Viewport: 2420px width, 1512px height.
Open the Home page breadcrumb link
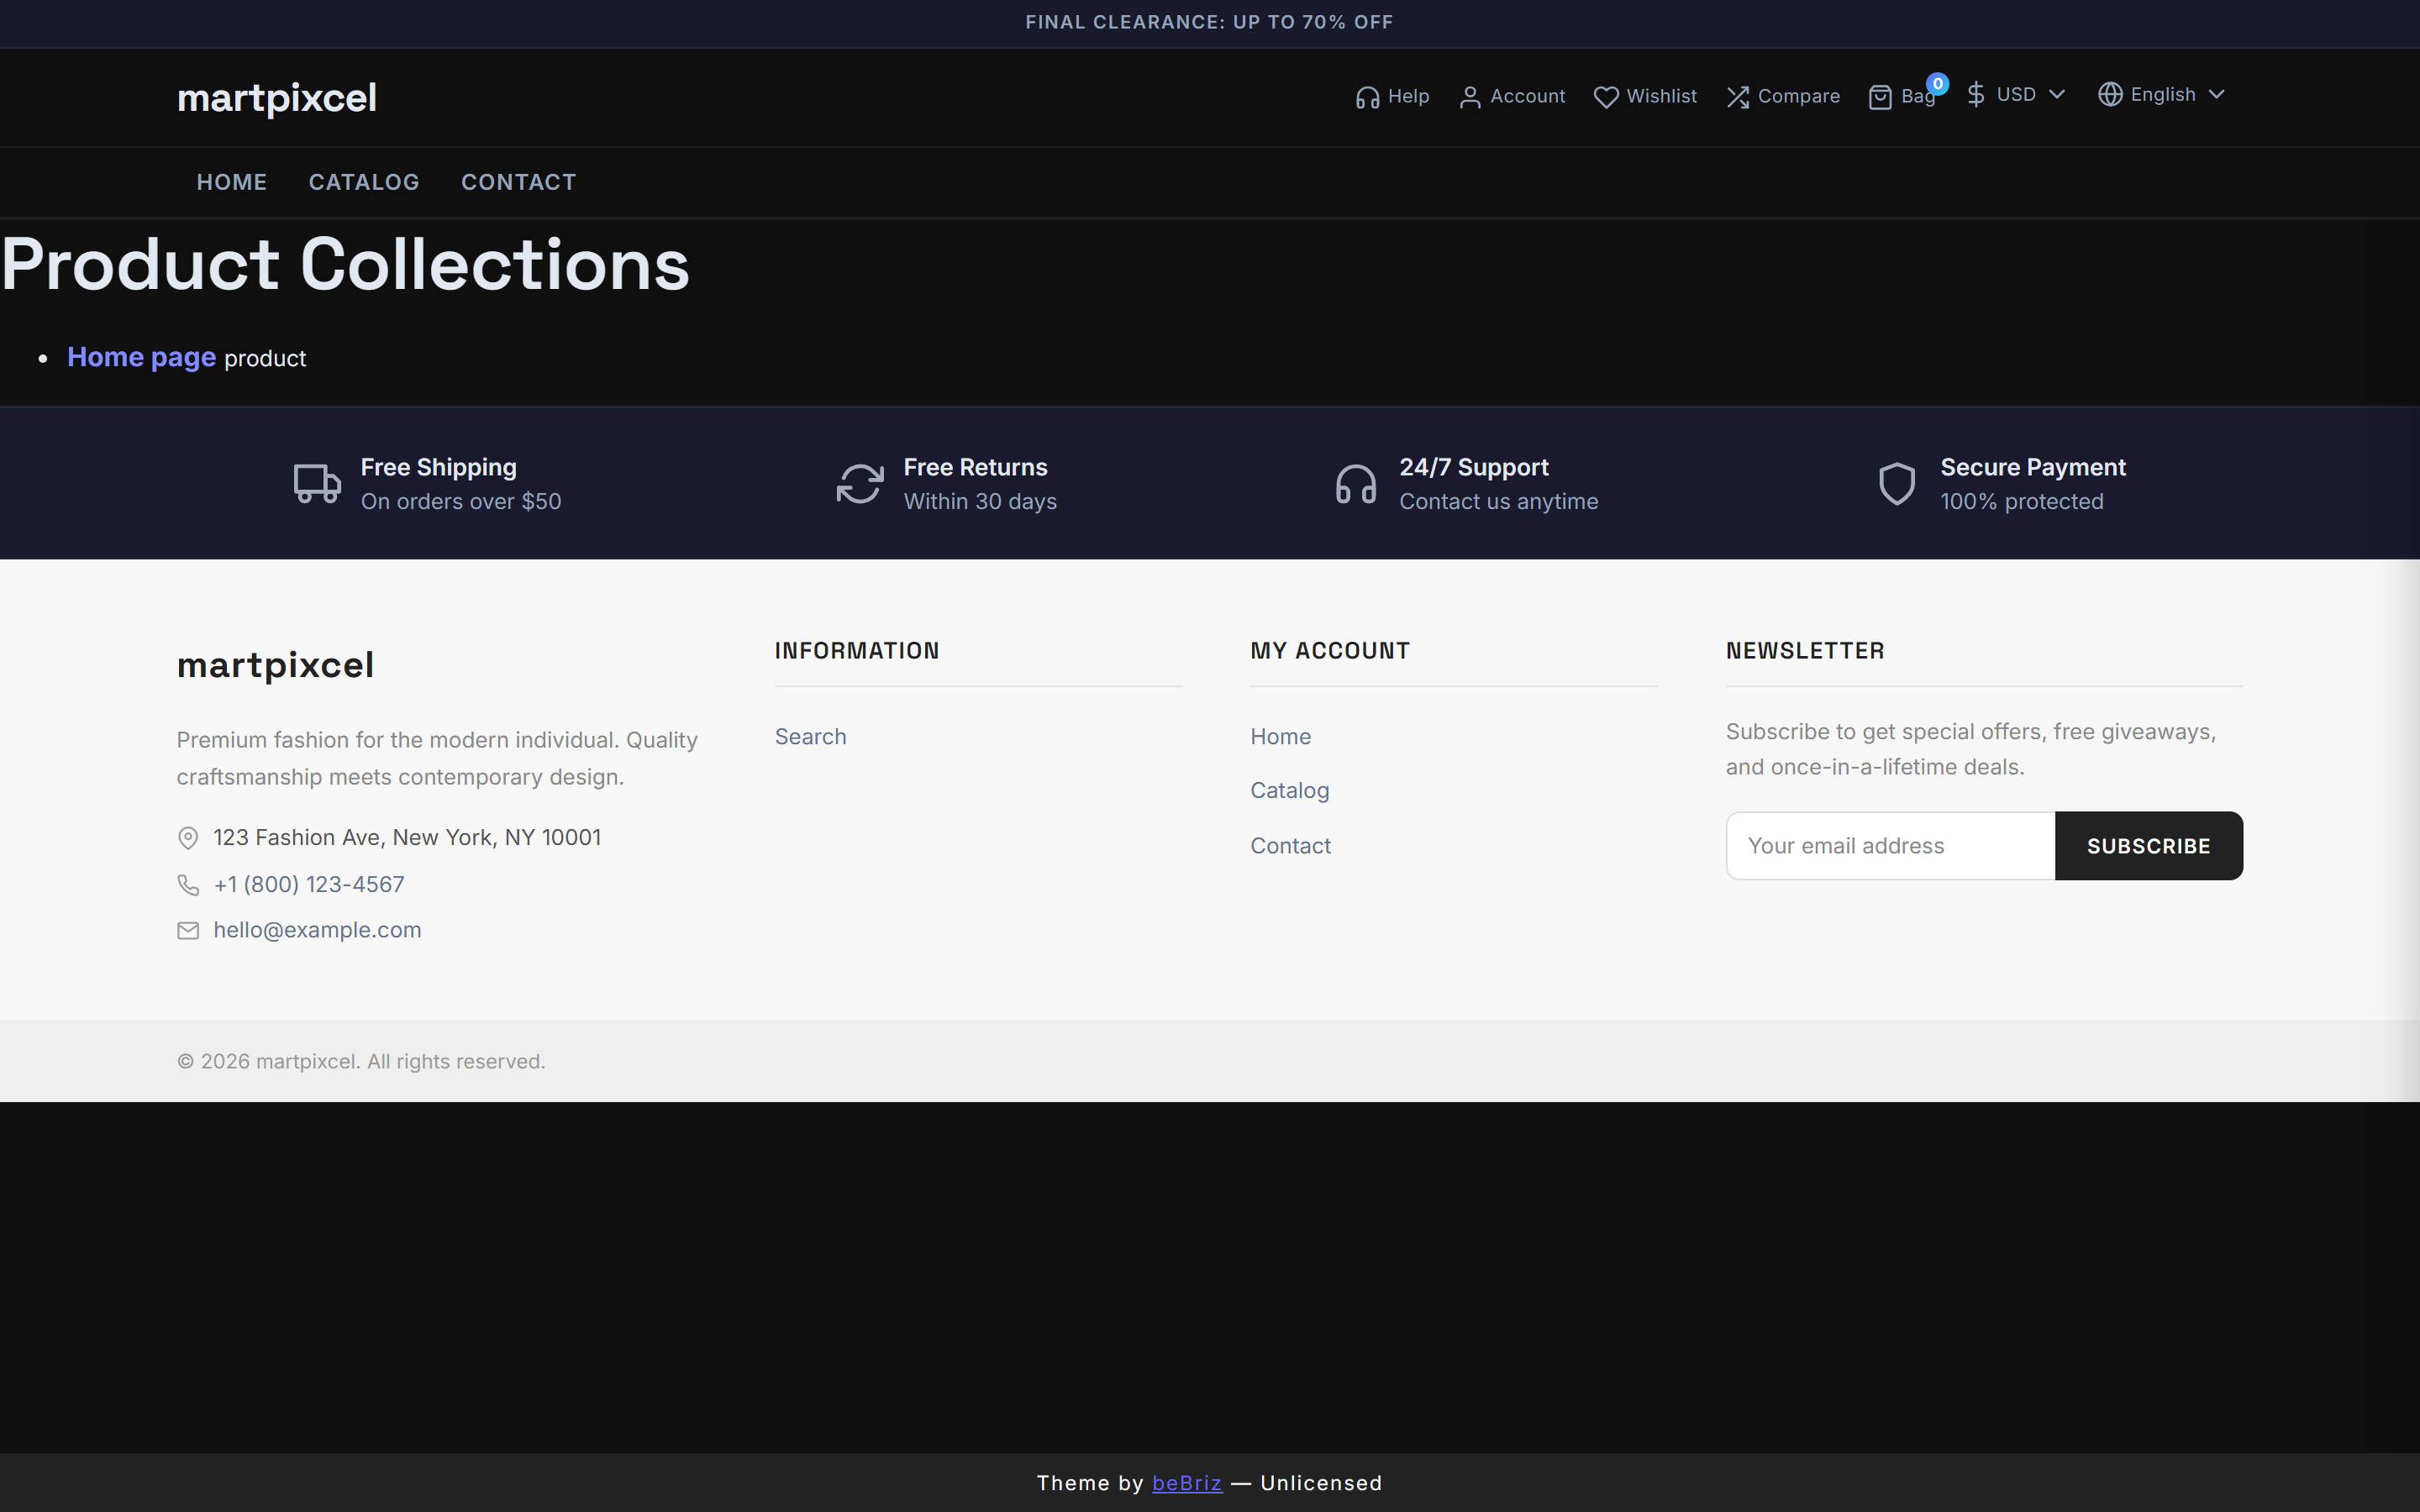point(141,357)
